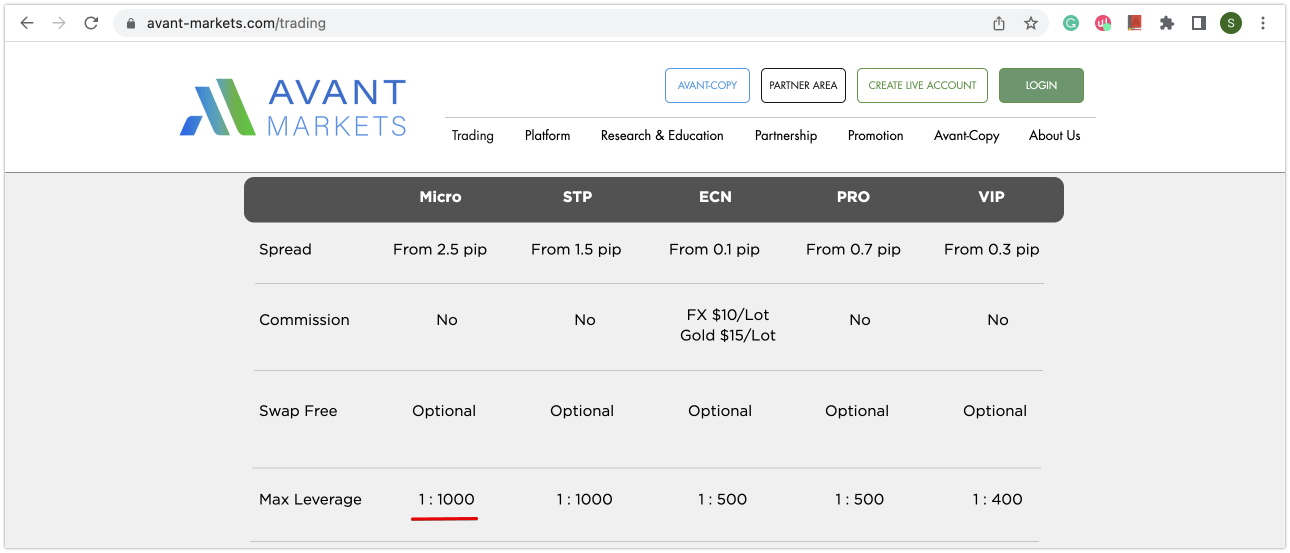Click the STP leverage '1 : 1000' value
1290x553 pixels.
[x=584, y=499]
